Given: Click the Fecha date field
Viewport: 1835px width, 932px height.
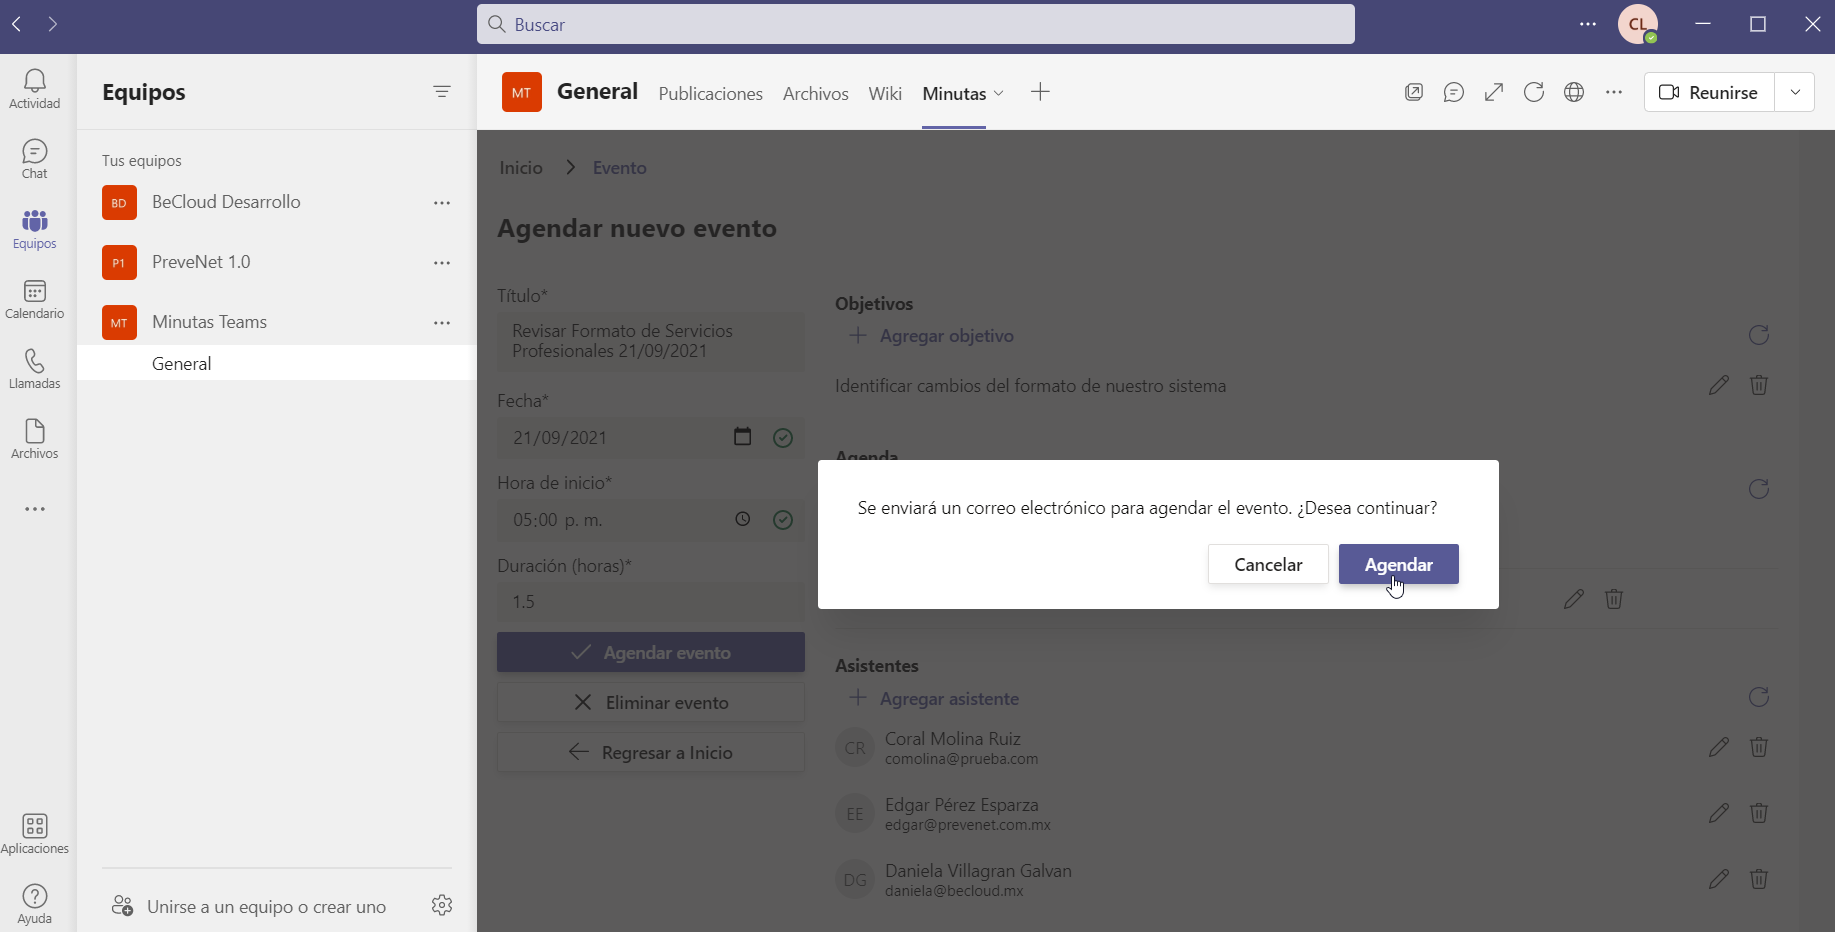Looking at the screenshot, I should click(x=651, y=437).
